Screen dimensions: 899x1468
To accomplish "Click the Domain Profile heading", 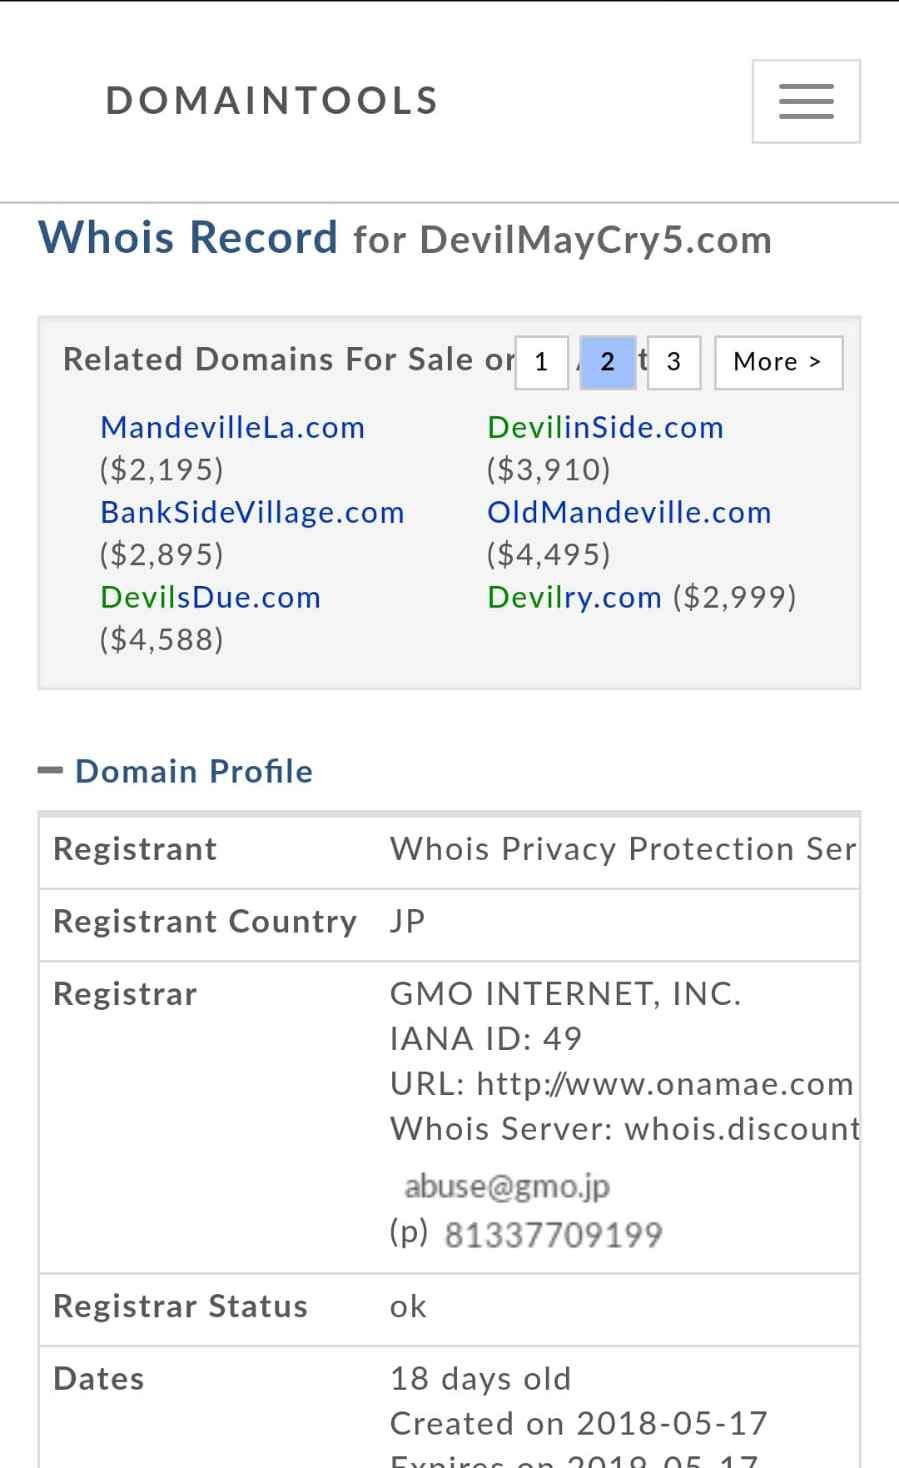I will [194, 771].
